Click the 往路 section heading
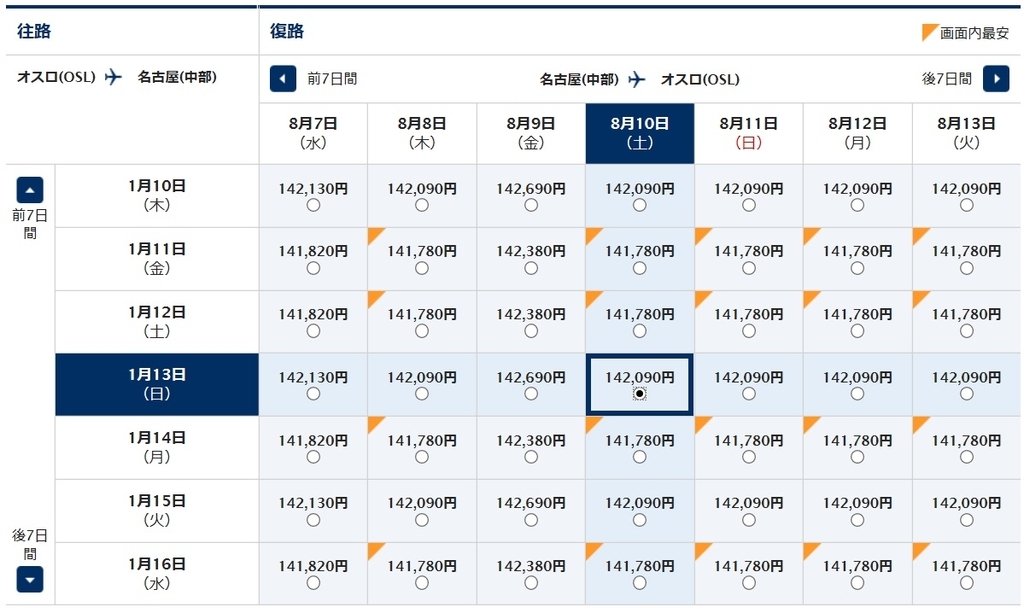 coord(34,31)
